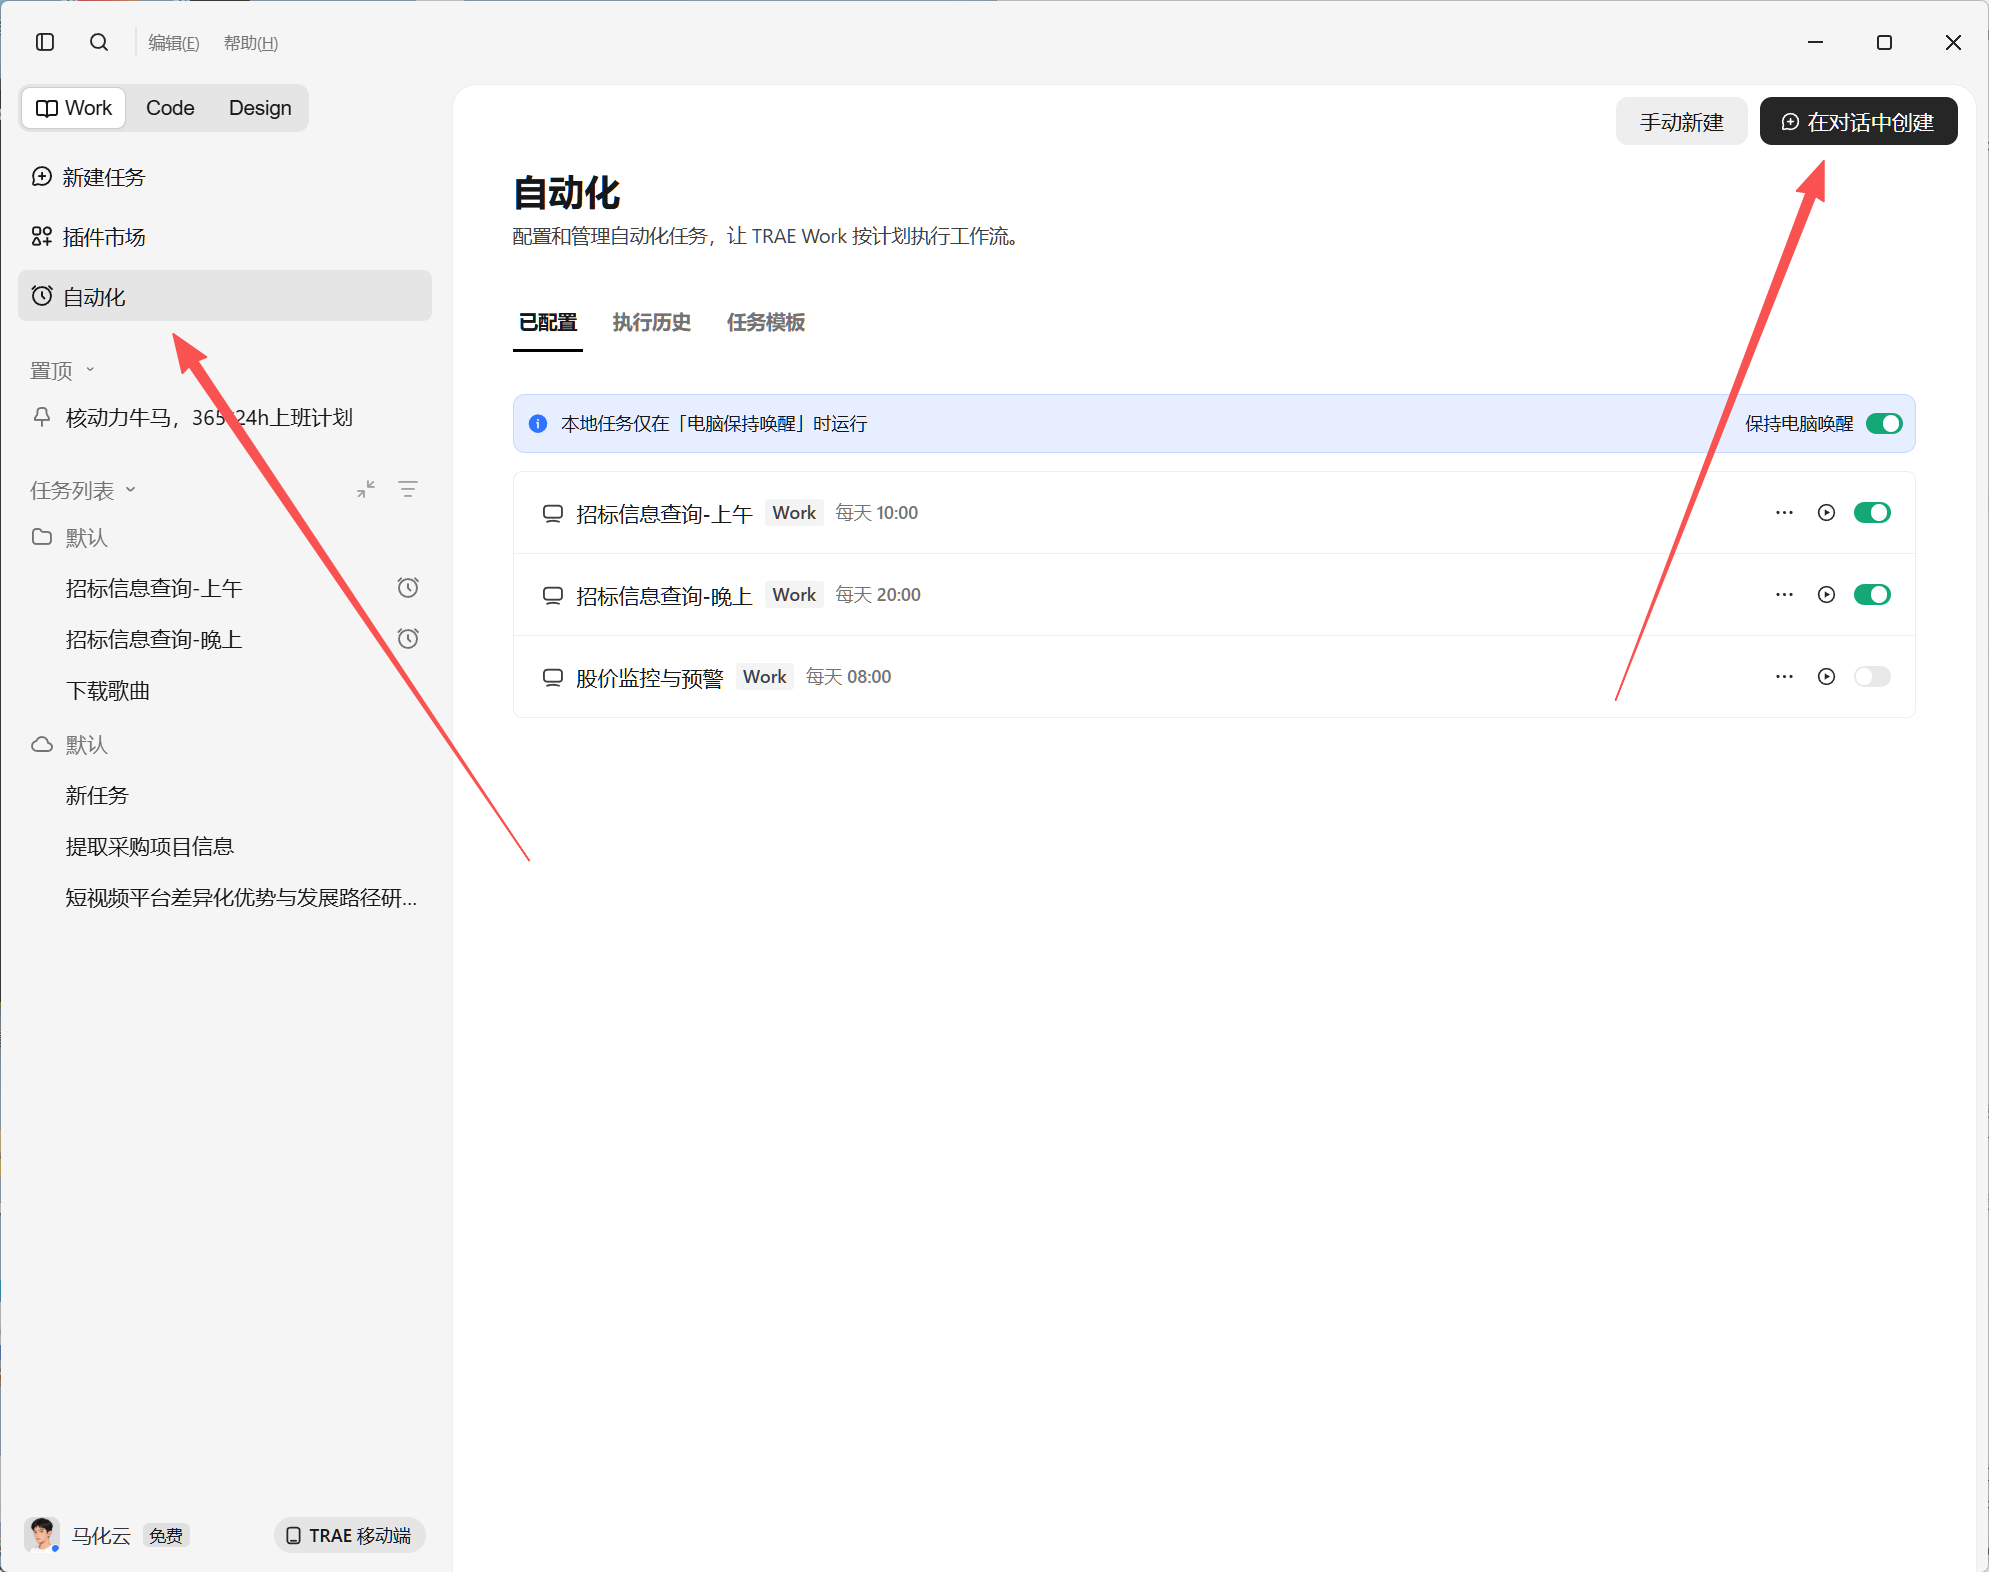This screenshot has width=1989, height=1572.
Task: Toggle the sidebar panel icon
Action: coord(45,42)
